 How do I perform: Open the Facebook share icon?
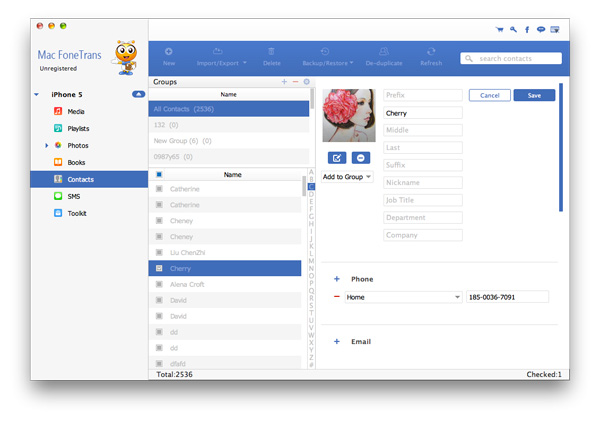[527, 29]
